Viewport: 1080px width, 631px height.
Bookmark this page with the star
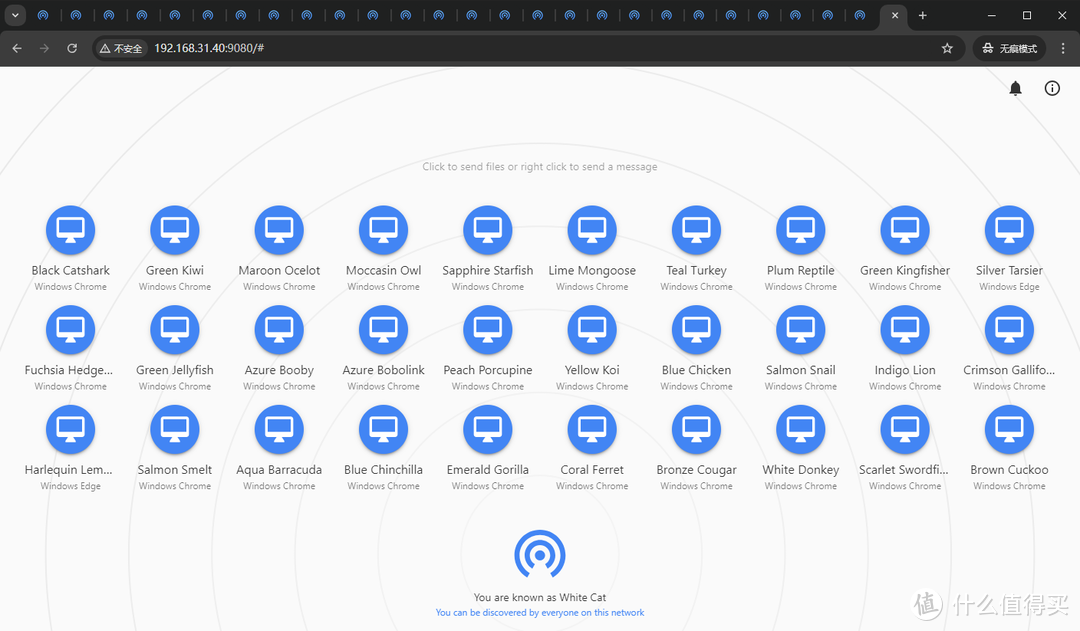point(947,48)
